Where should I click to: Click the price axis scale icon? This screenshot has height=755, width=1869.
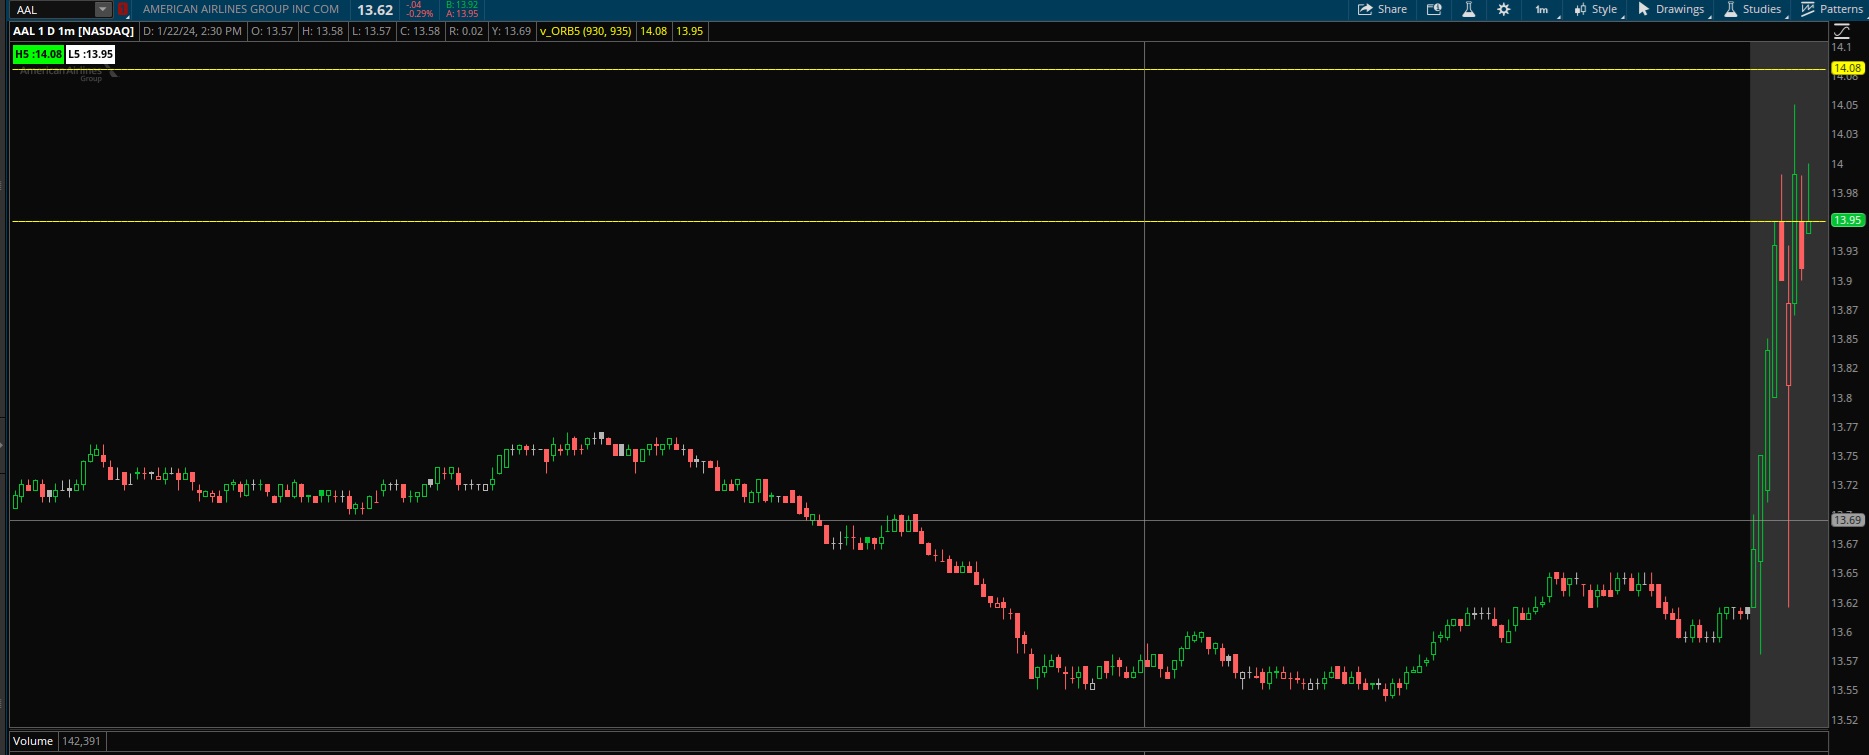(1842, 31)
